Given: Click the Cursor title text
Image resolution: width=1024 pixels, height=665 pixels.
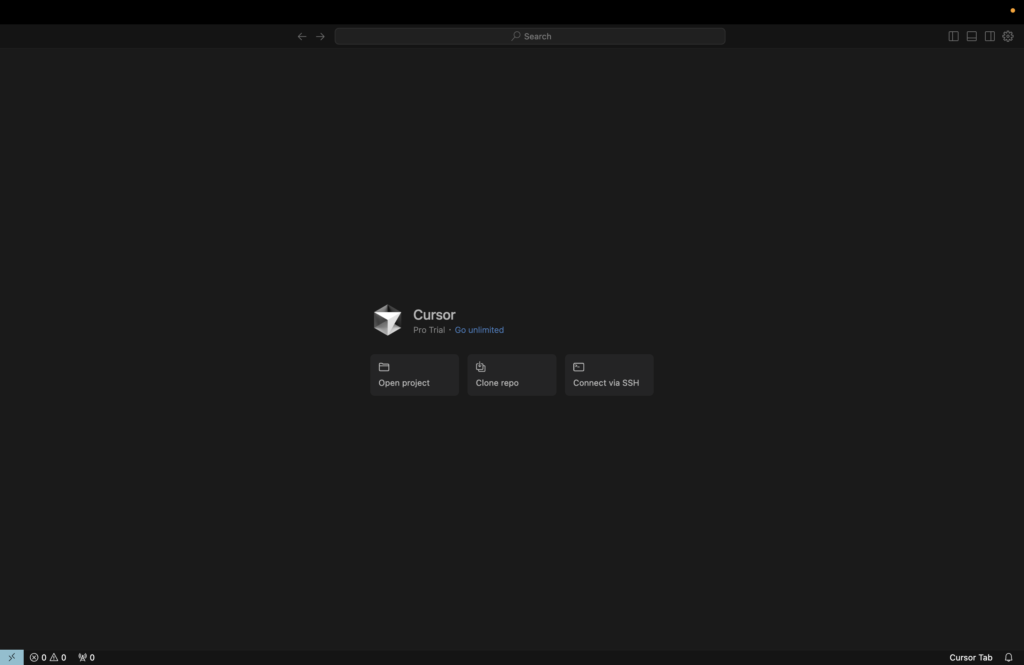Looking at the screenshot, I should 434,315.
